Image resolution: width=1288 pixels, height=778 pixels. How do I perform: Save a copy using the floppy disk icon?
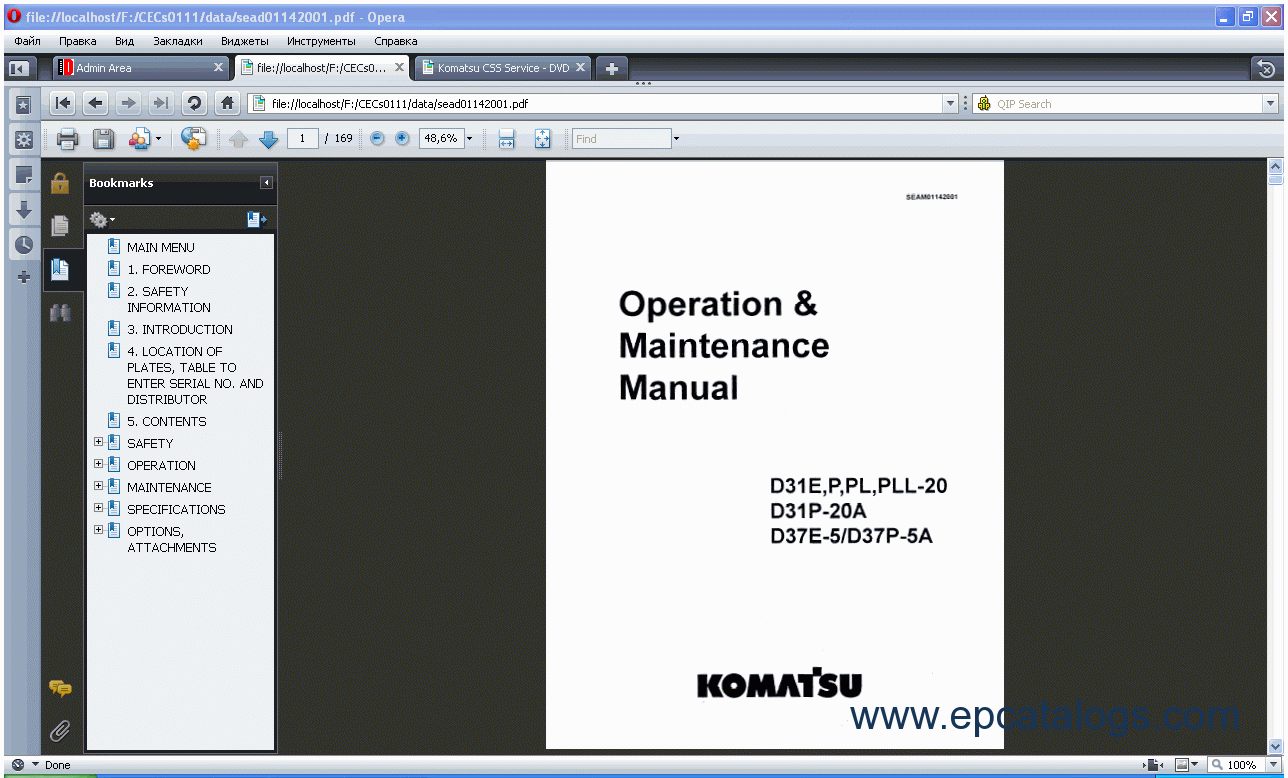coord(103,139)
